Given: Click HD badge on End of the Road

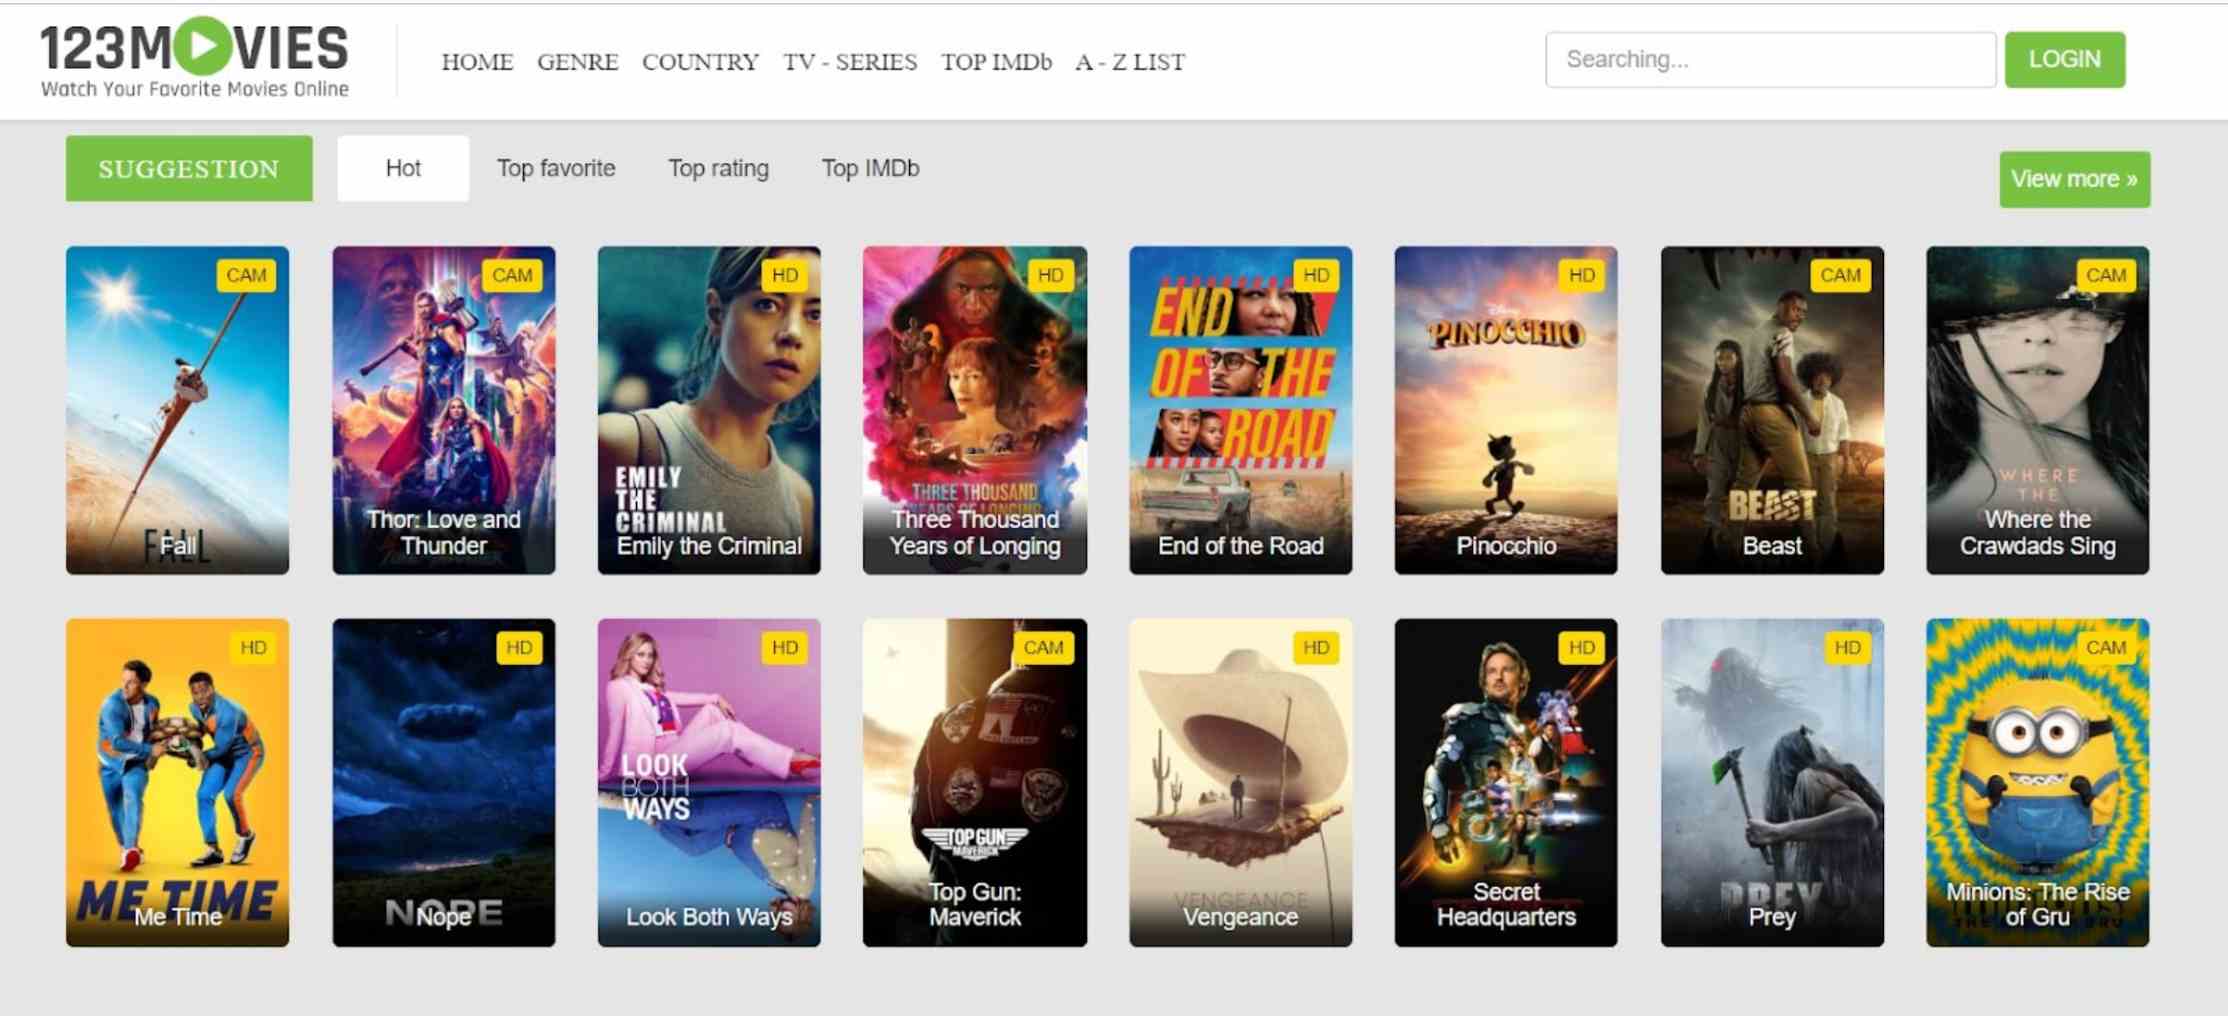Looking at the screenshot, I should click(1316, 275).
